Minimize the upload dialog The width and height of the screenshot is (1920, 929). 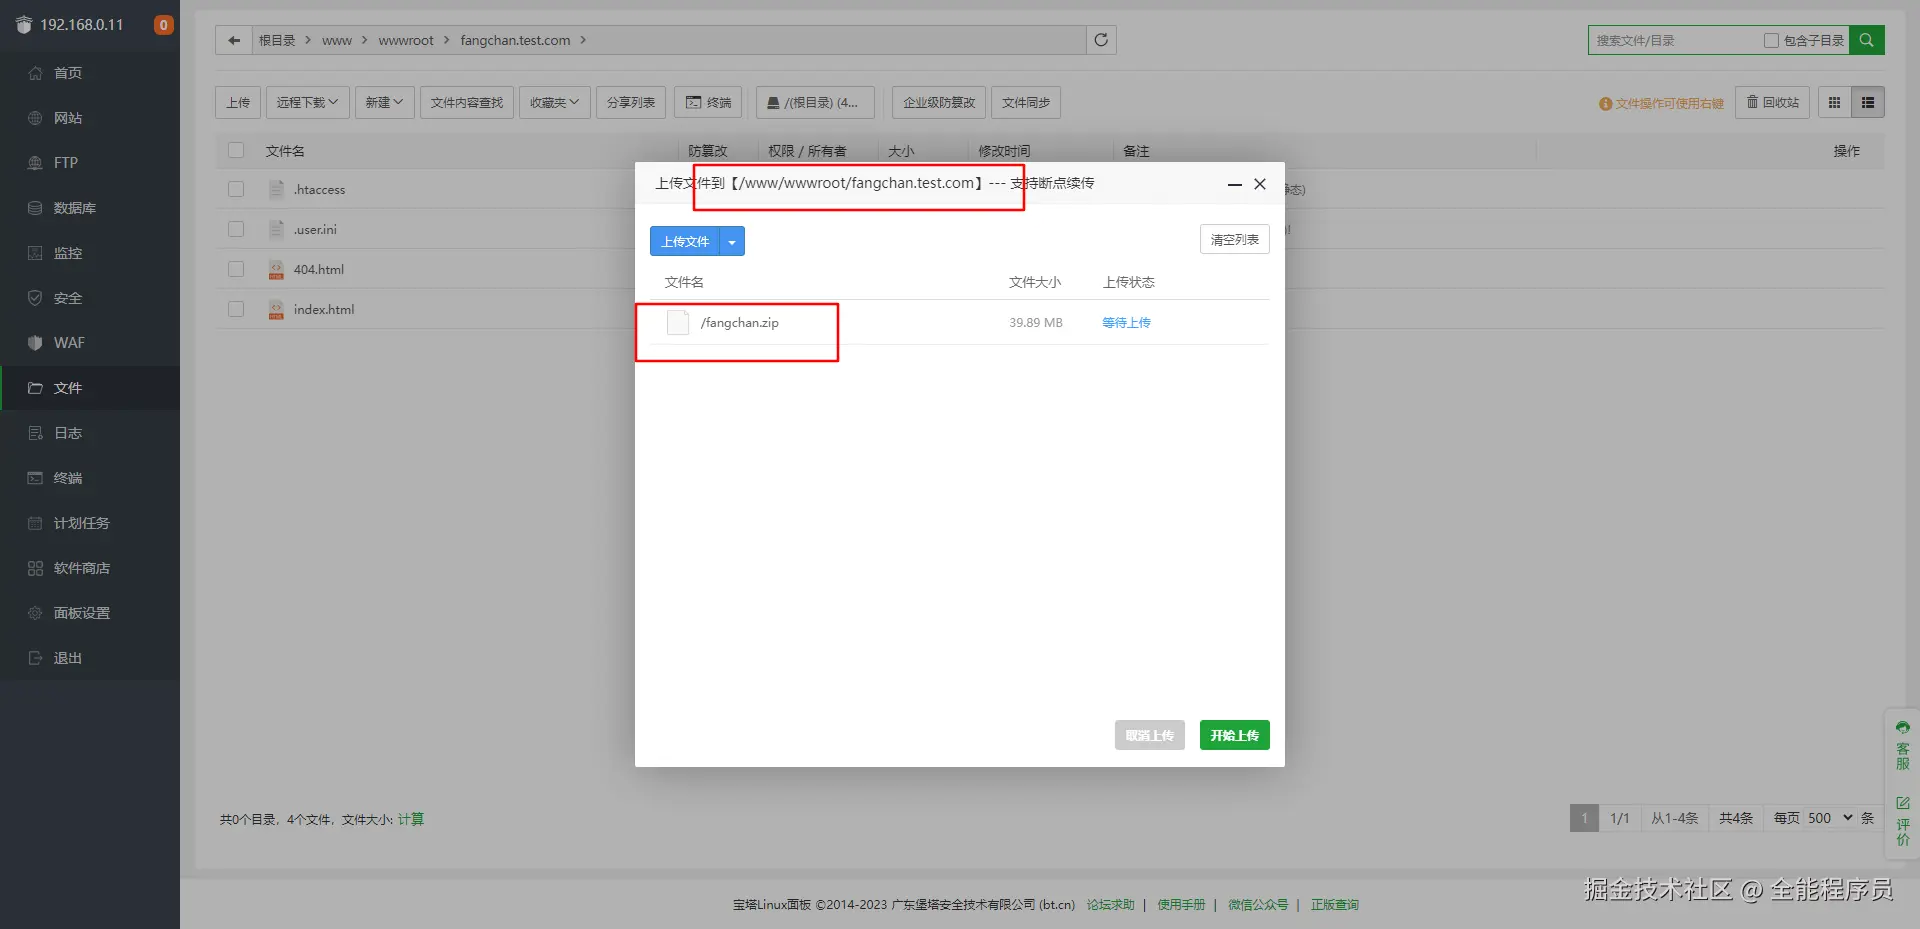click(1234, 184)
